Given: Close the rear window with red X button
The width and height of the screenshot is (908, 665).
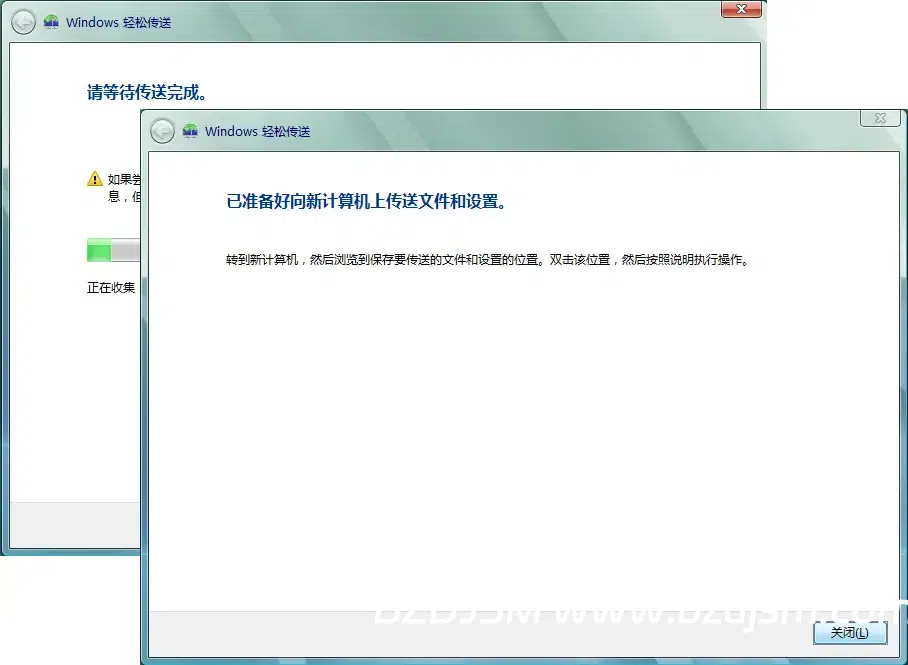Looking at the screenshot, I should click(x=741, y=9).
